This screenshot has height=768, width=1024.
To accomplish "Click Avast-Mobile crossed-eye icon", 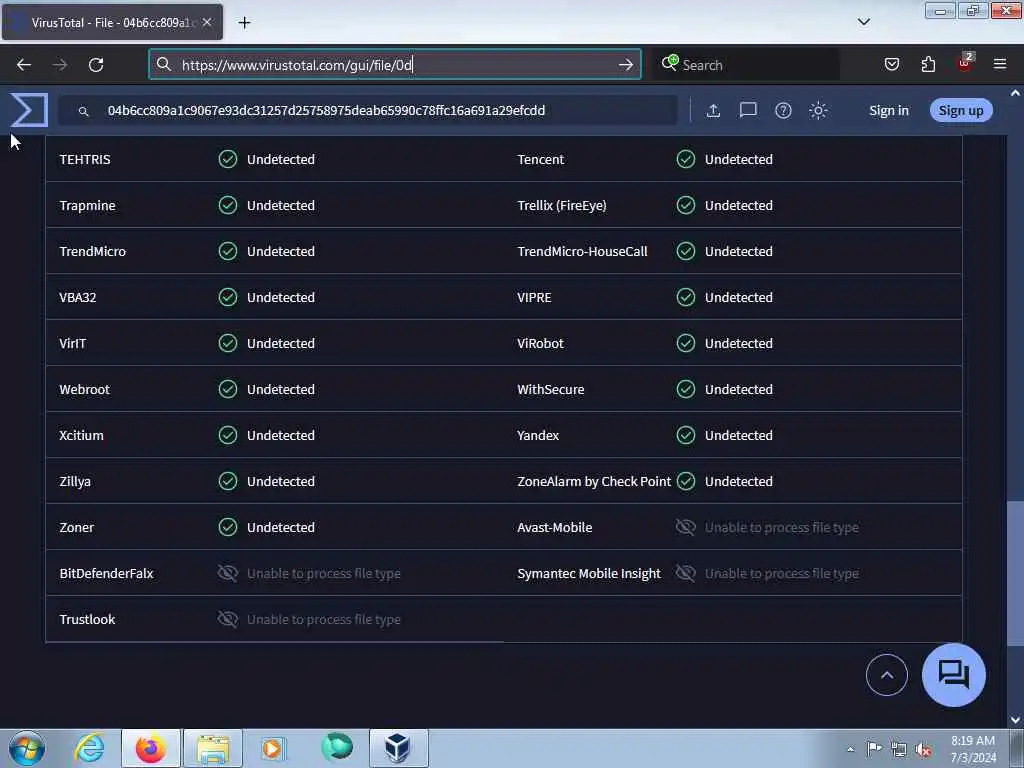I will 686,527.
